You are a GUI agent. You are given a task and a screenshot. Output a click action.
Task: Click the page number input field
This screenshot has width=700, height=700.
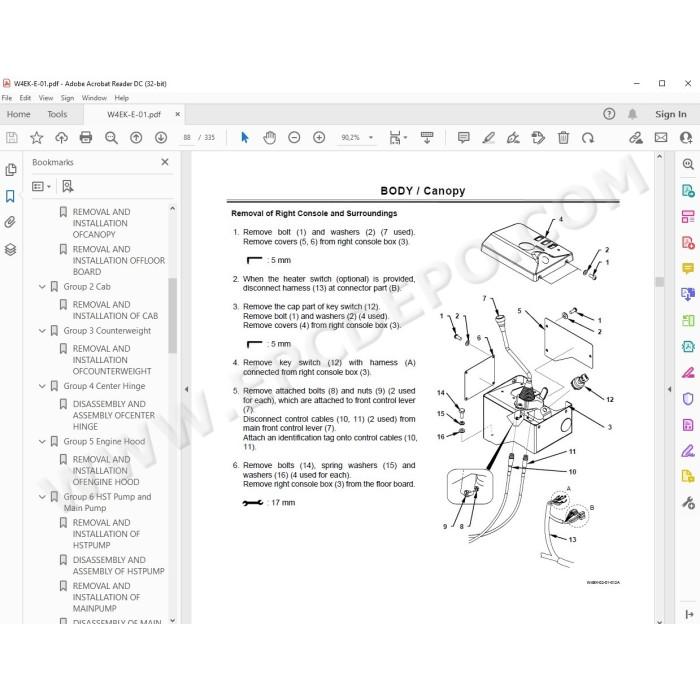pos(187,138)
